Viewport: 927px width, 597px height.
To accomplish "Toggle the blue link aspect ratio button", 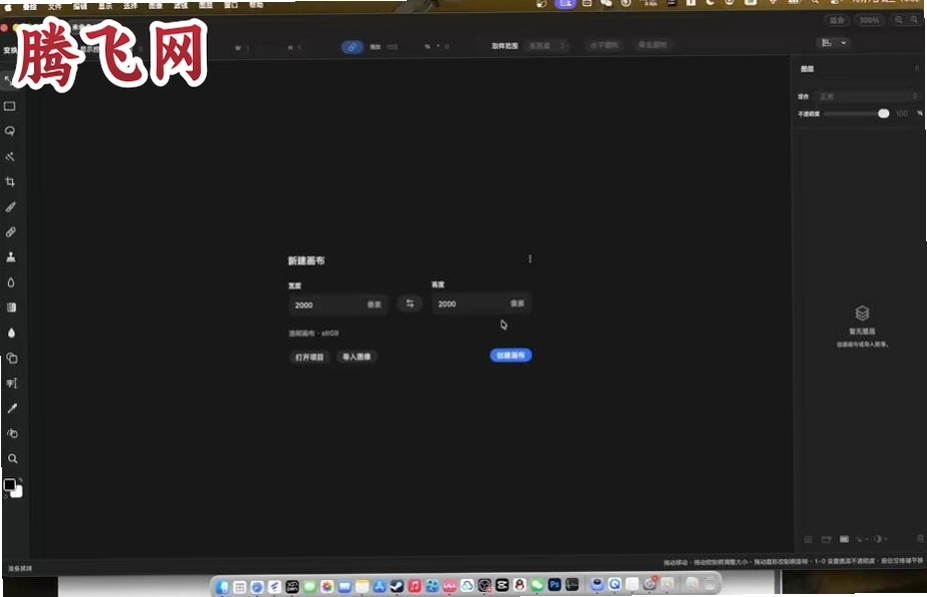I will [352, 47].
